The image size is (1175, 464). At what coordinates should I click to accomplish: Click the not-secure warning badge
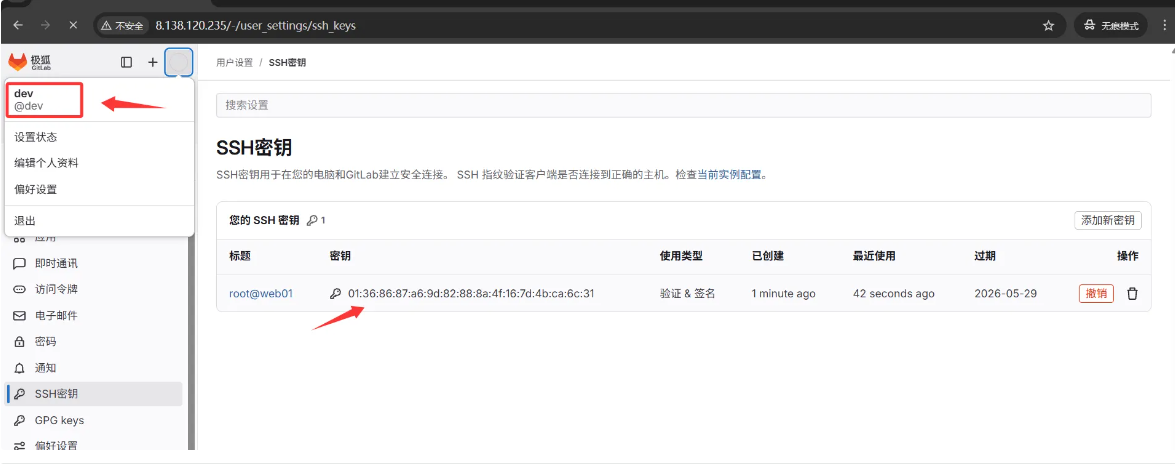click(122, 25)
